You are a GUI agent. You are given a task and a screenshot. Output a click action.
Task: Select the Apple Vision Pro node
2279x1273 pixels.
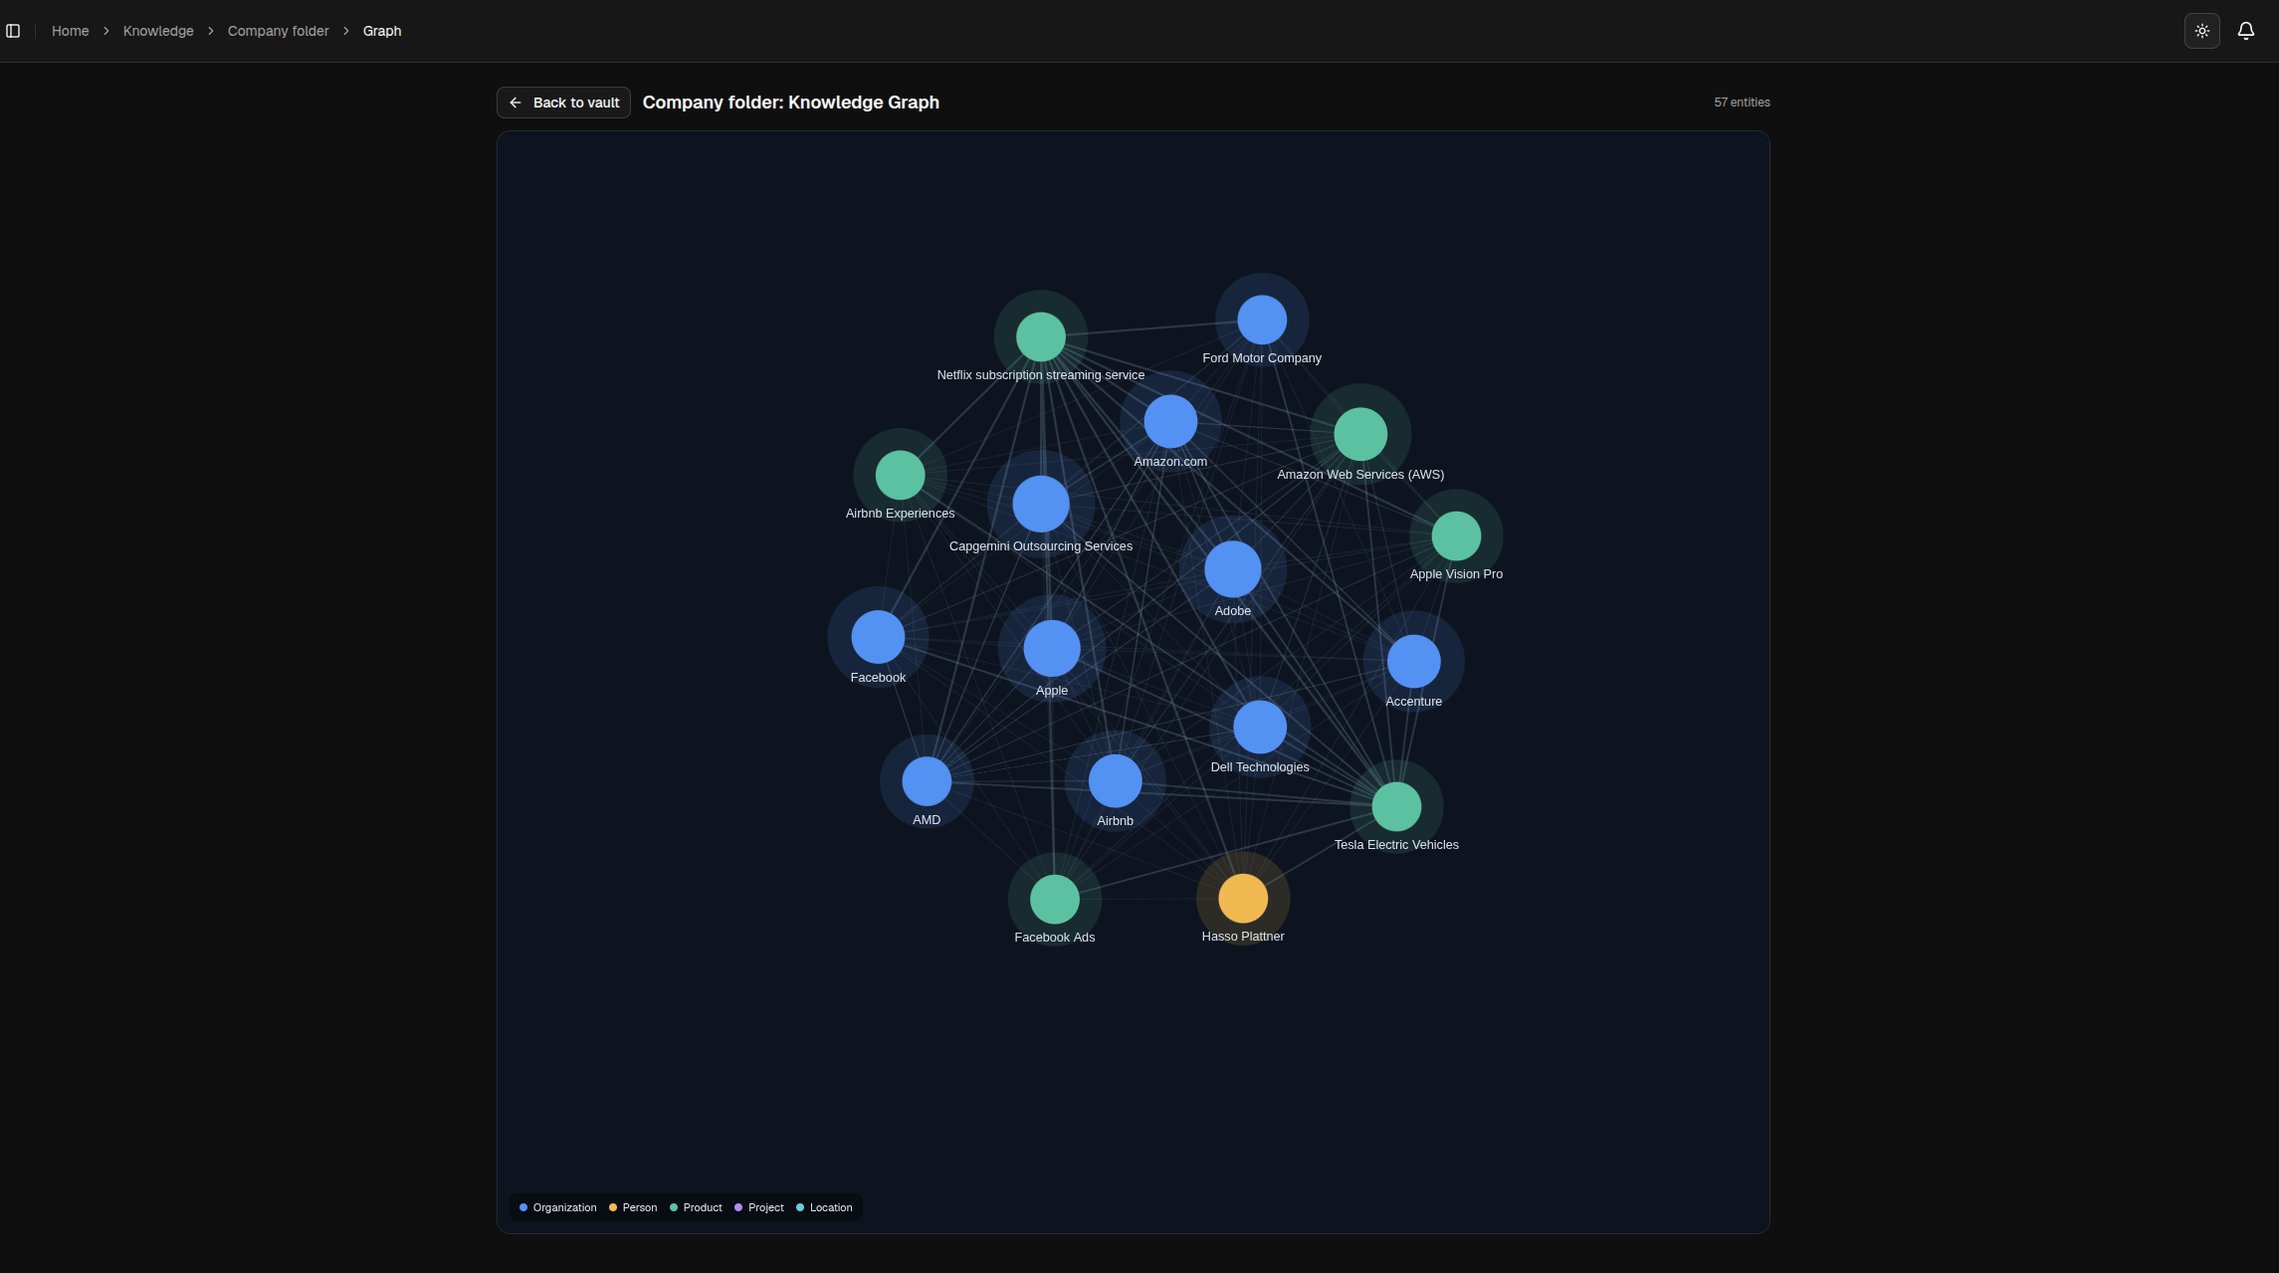1455,536
